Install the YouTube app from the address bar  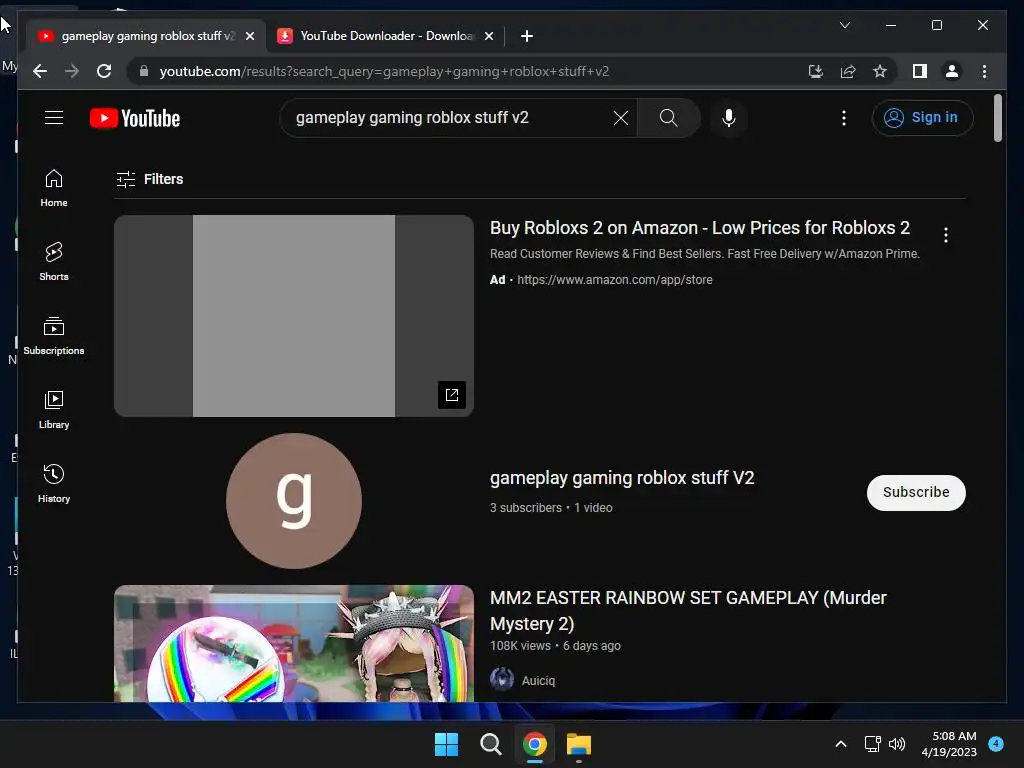tap(815, 71)
